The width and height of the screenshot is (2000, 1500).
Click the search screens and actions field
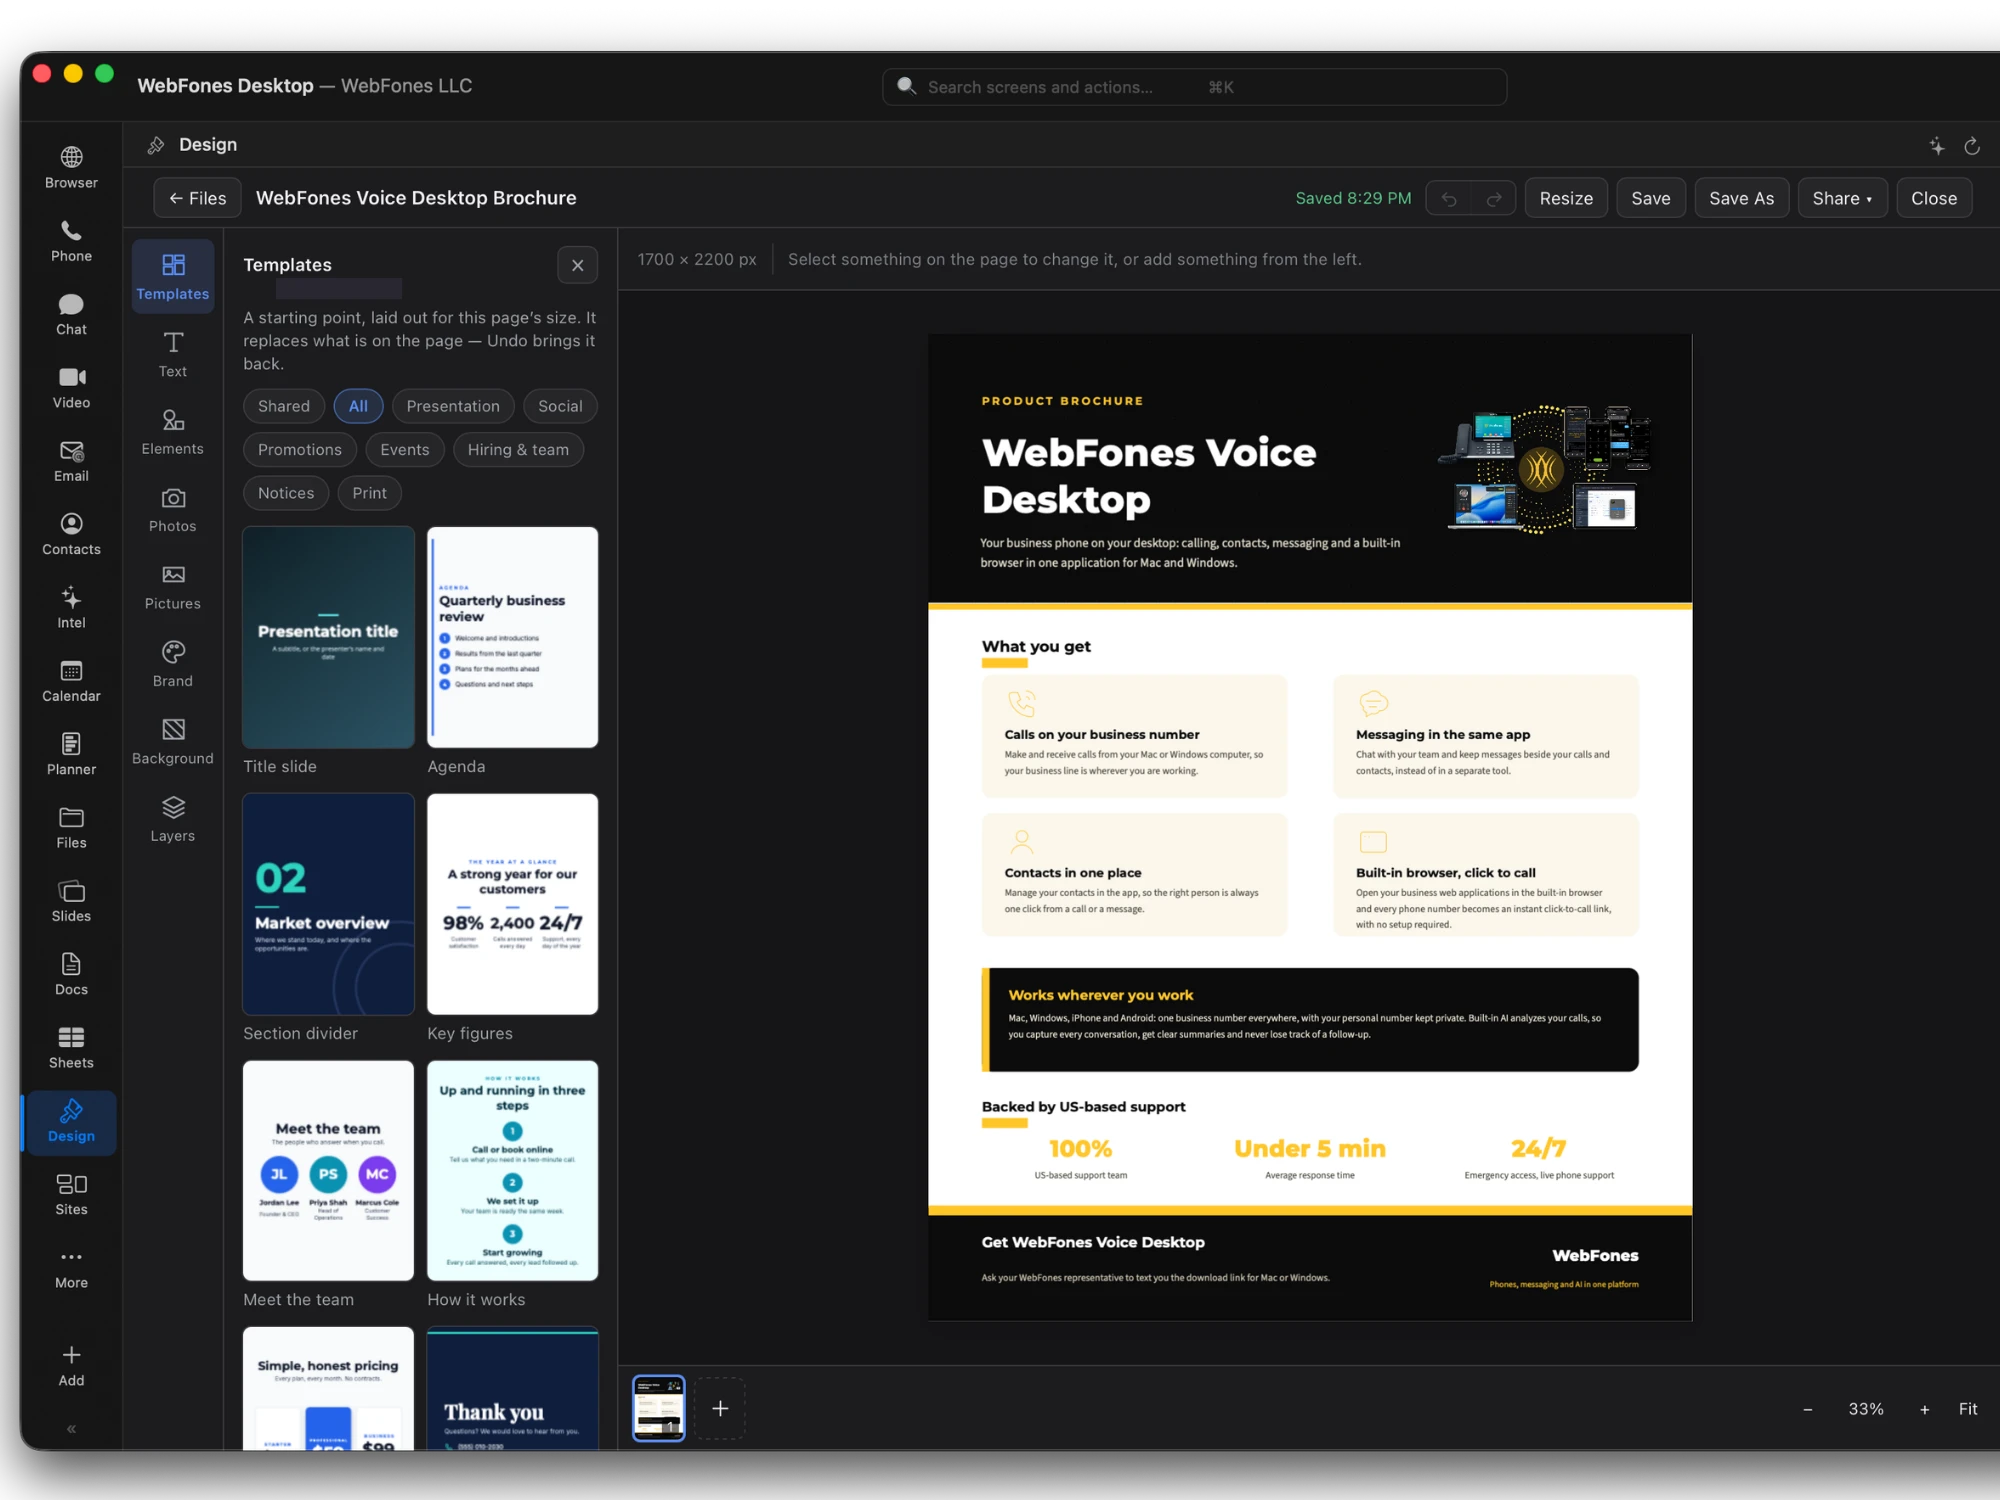(x=1194, y=87)
